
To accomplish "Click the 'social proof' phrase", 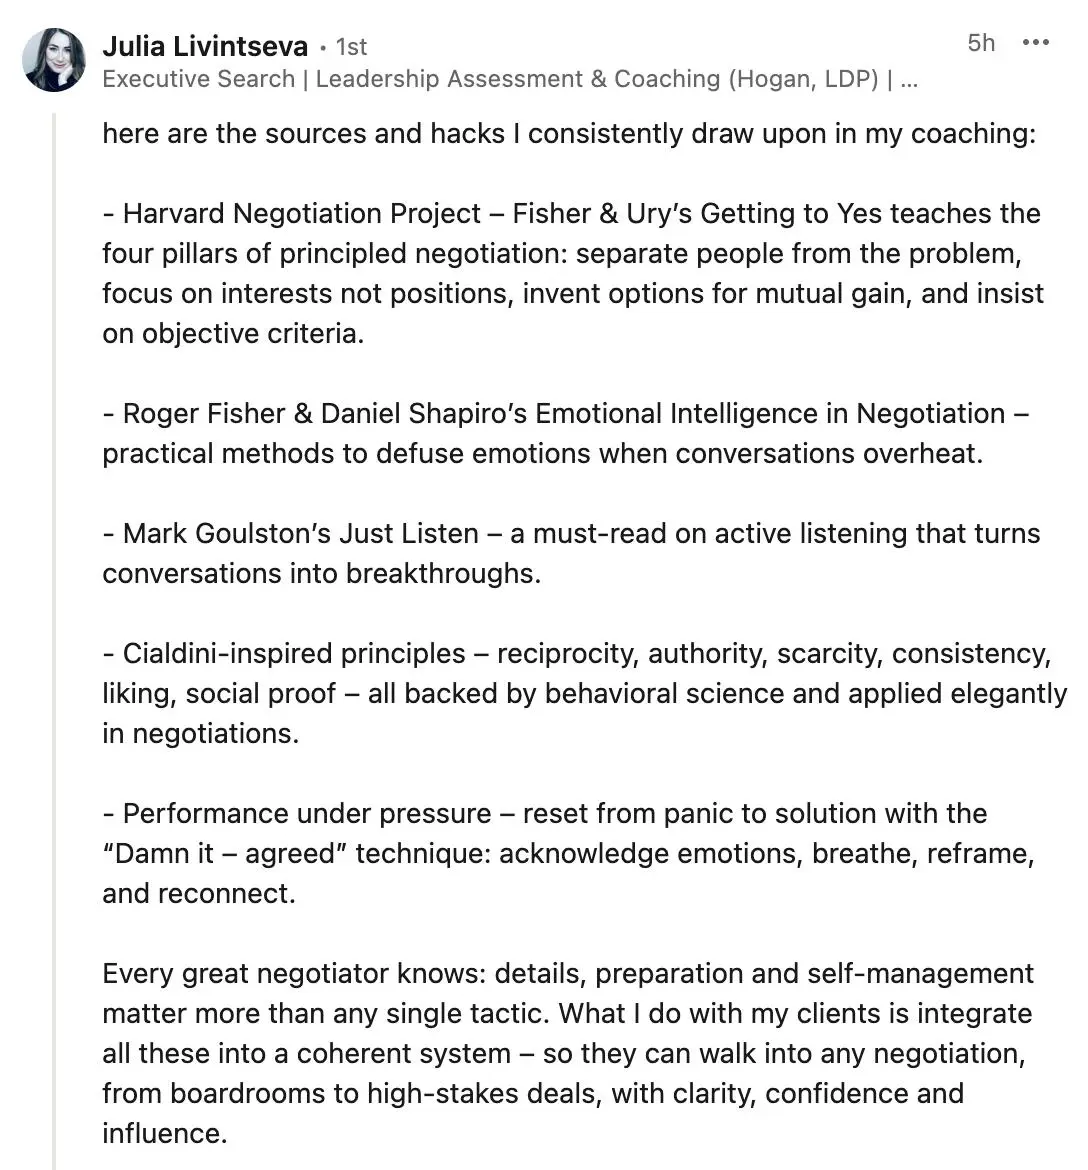I will 261,693.
